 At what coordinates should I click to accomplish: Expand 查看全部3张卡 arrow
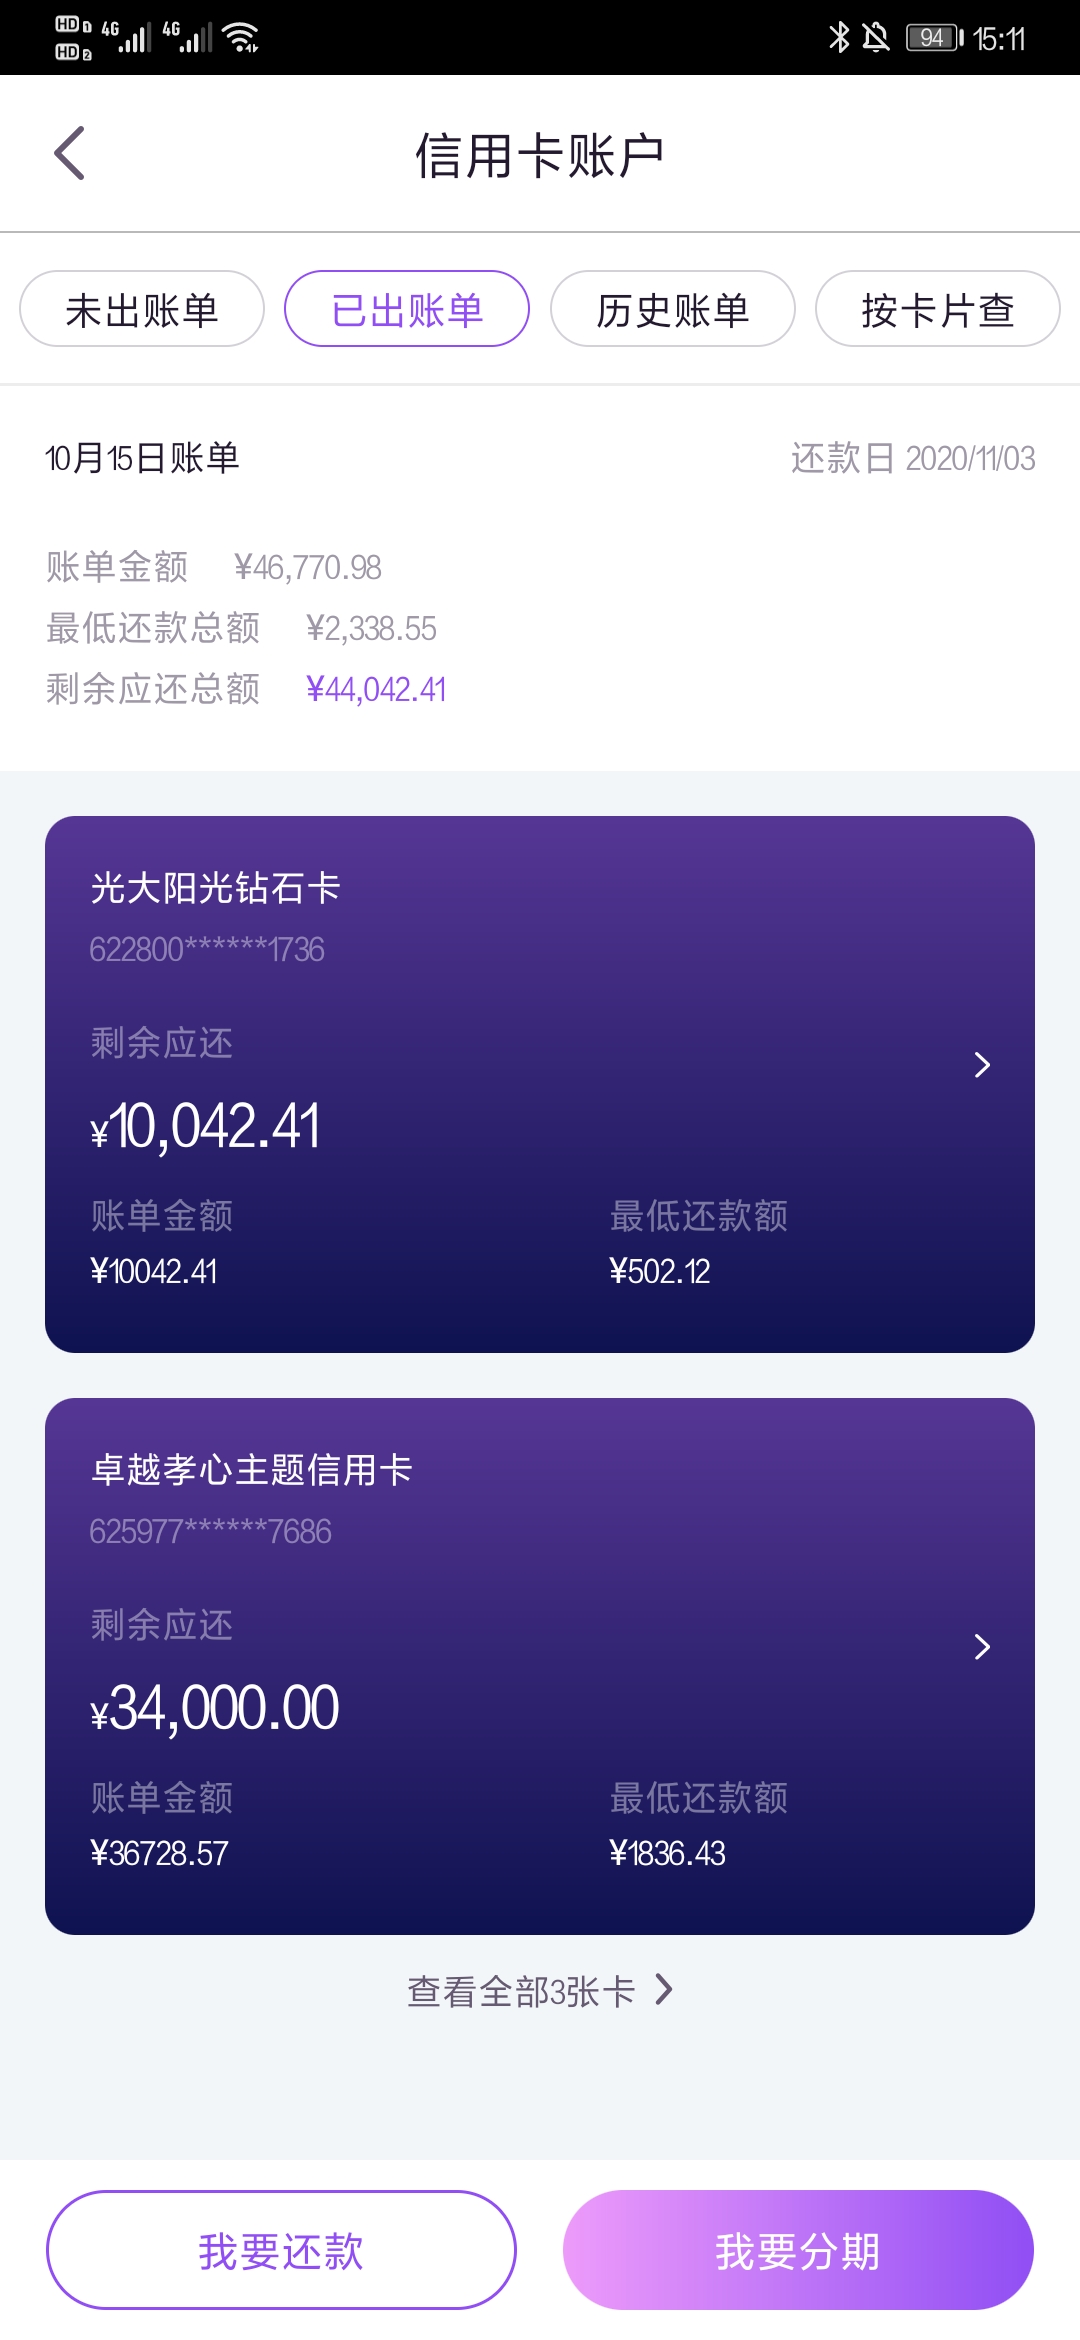pos(663,1990)
